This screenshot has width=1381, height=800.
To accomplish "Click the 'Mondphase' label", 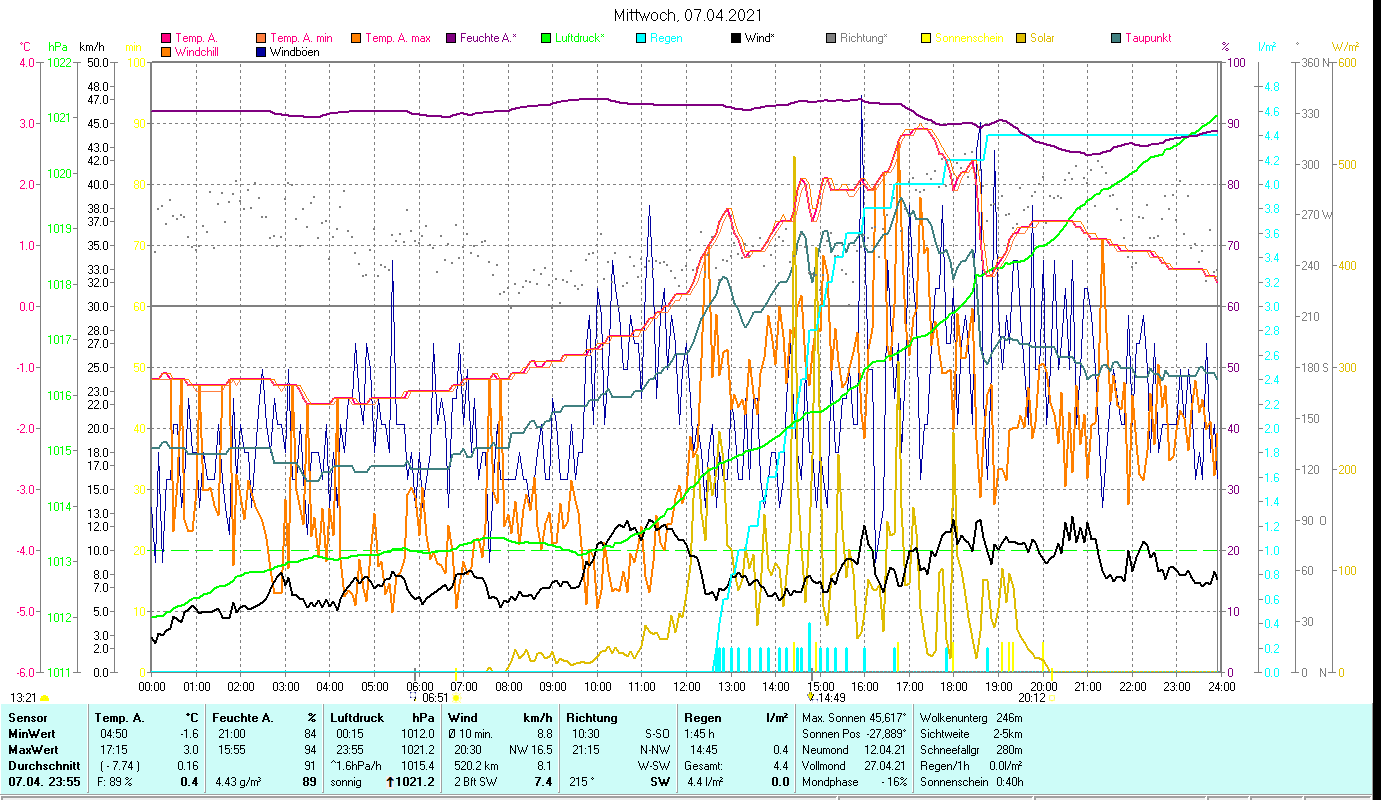I will (830, 782).
